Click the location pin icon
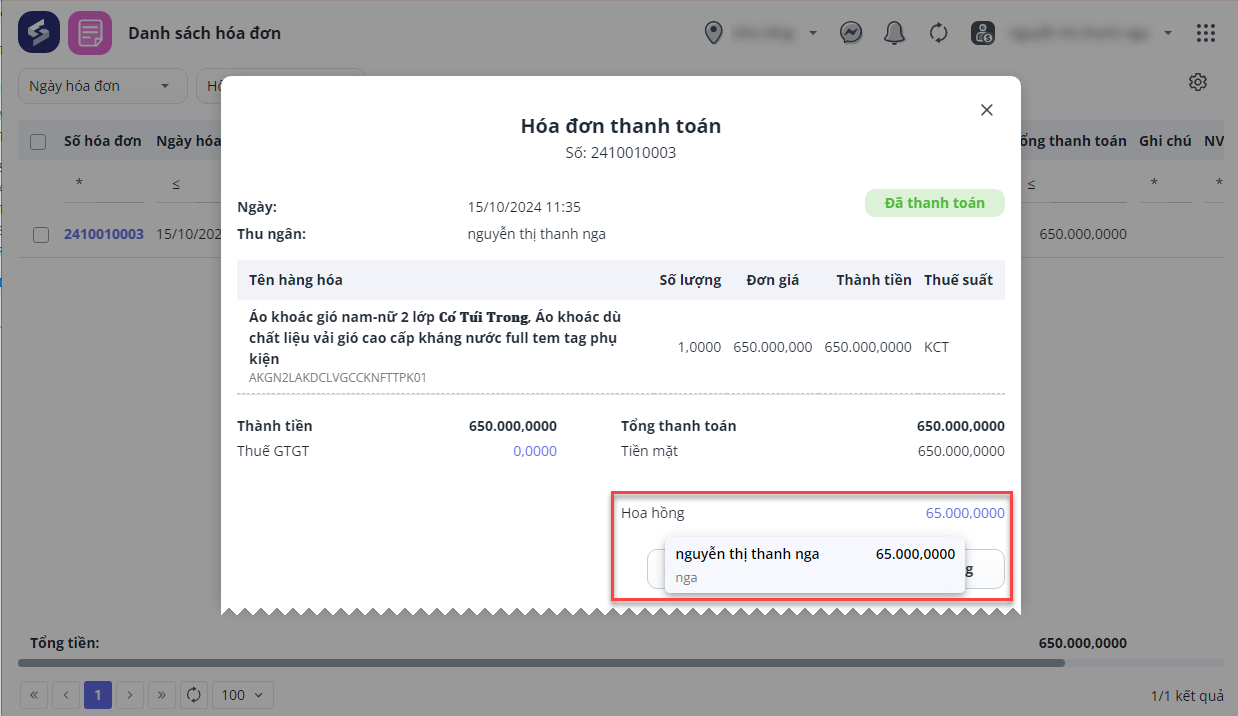 point(713,33)
